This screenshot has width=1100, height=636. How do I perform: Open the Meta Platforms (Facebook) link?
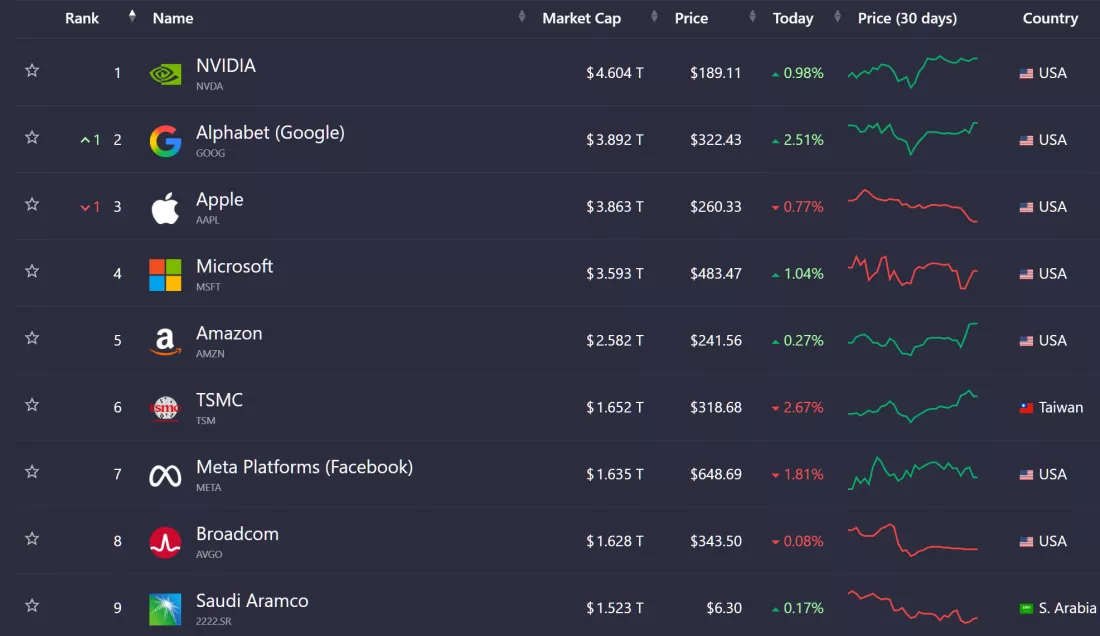pyautogui.click(x=304, y=467)
